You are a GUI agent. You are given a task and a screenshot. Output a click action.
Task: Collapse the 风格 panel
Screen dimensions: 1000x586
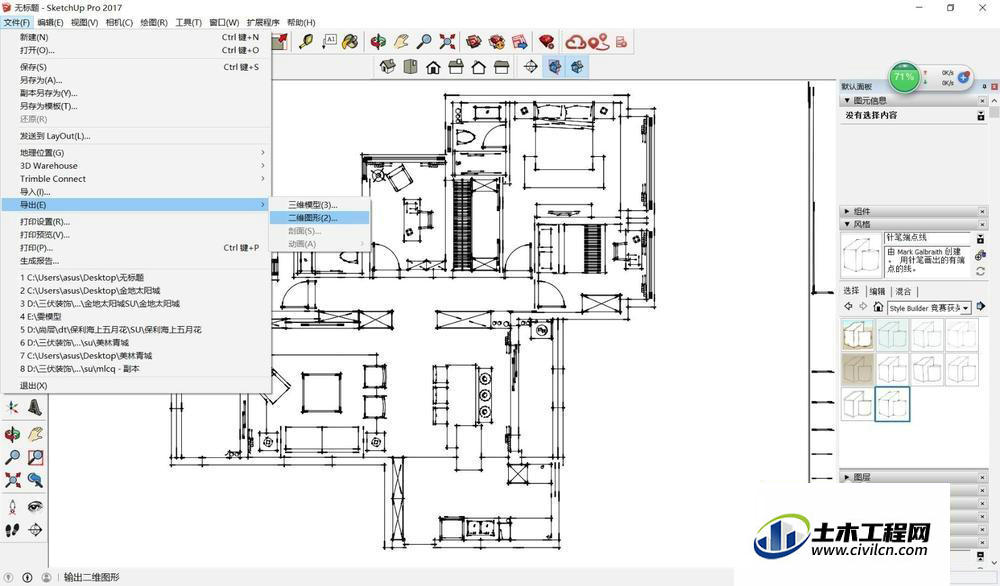(847, 224)
